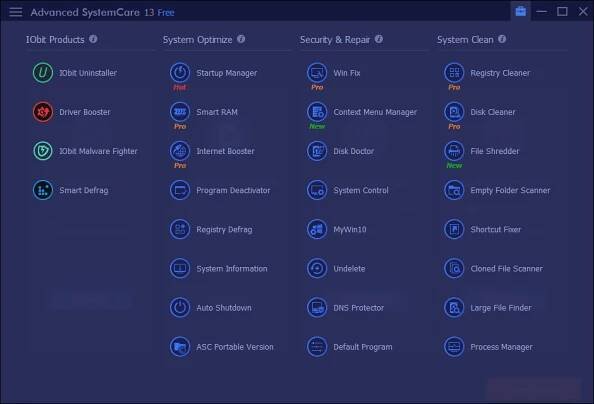Image resolution: width=594 pixels, height=404 pixels.
Task: Open System Information icon
Action: click(180, 268)
